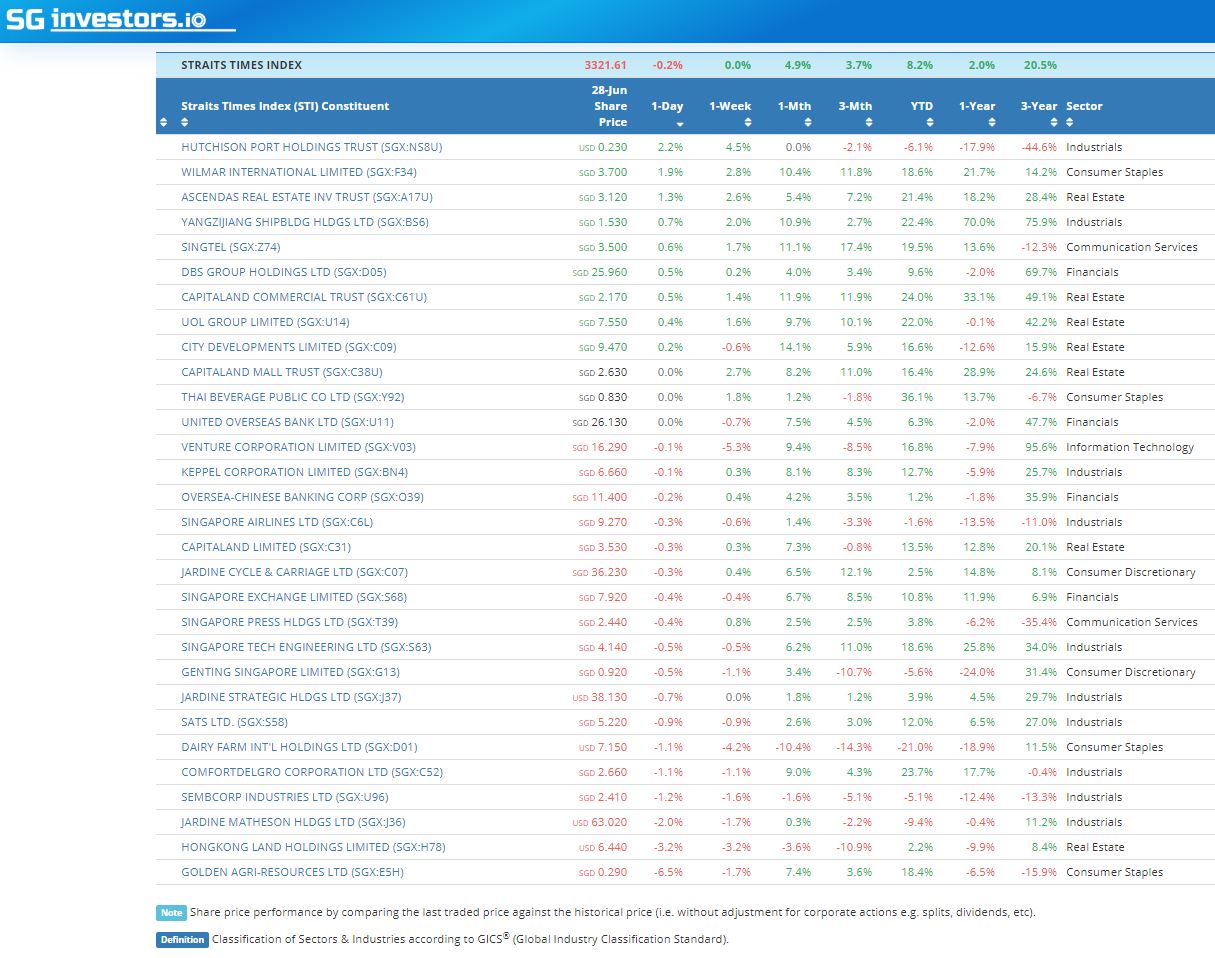The width and height of the screenshot is (1215, 958).
Task: Click the descending sort arrow under 1-Day
Action: coord(680,124)
